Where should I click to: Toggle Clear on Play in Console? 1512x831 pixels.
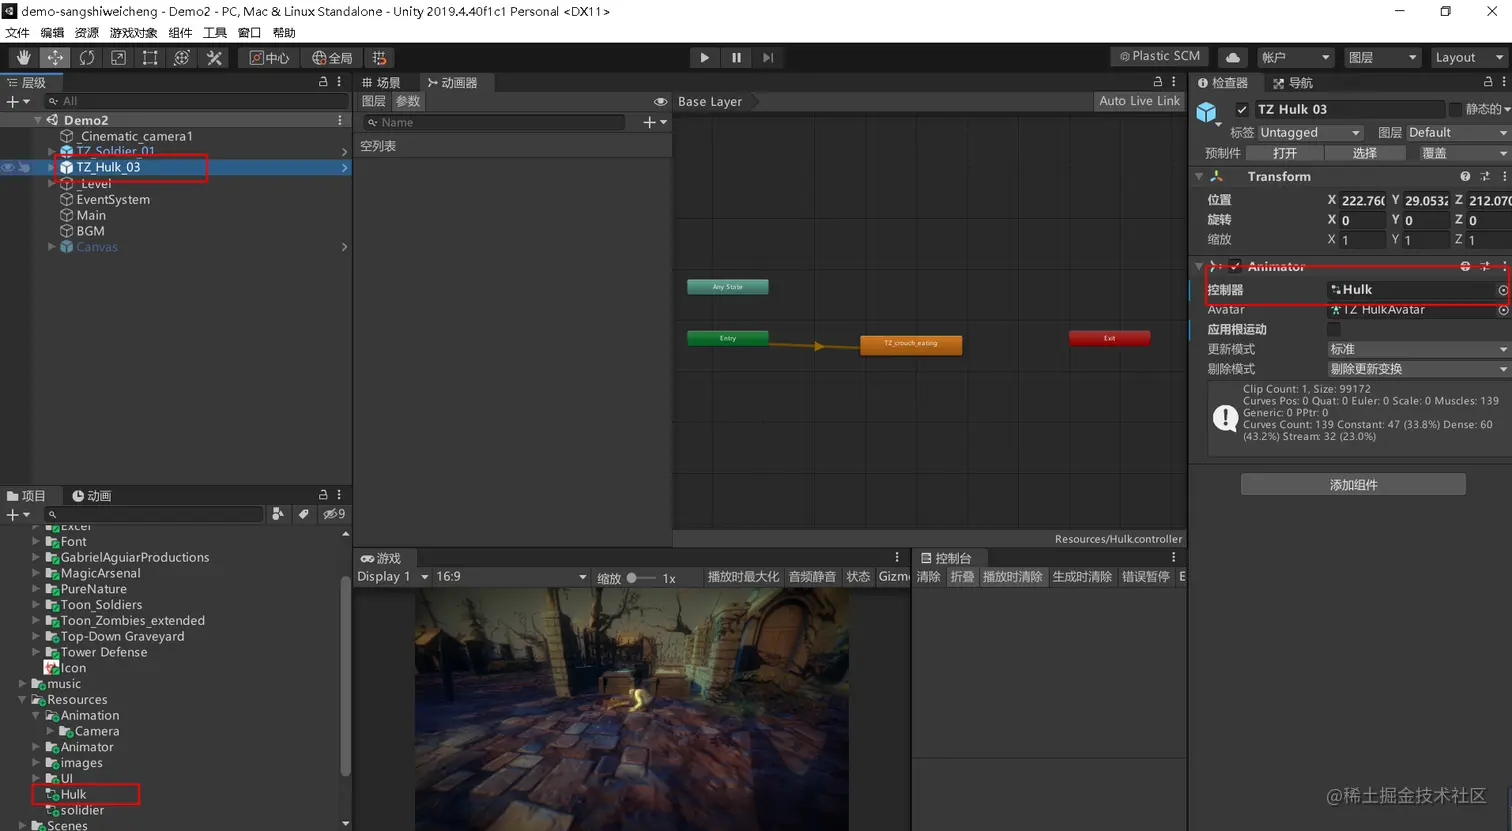click(1012, 577)
